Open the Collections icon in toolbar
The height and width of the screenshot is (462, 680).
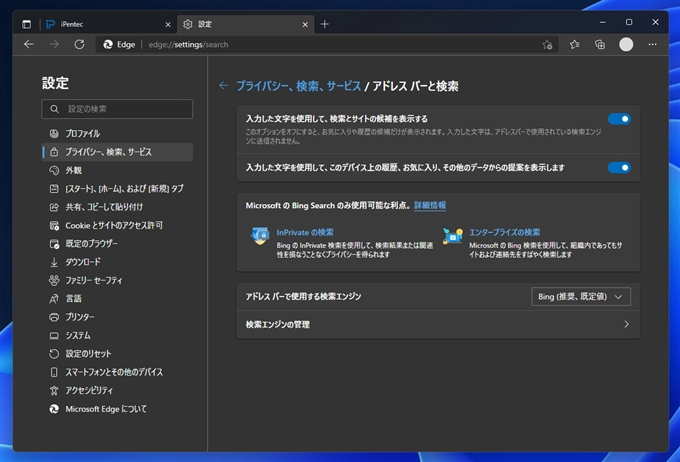point(600,44)
